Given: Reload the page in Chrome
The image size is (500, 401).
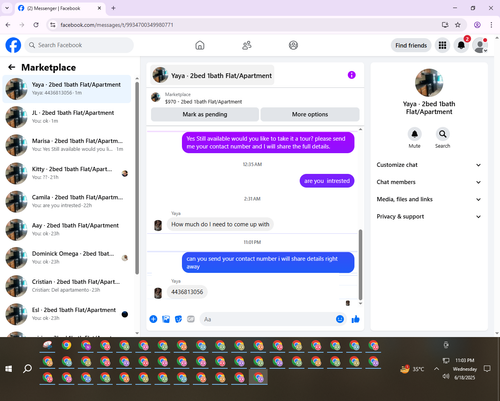Looking at the screenshot, I should tap(36, 25).
